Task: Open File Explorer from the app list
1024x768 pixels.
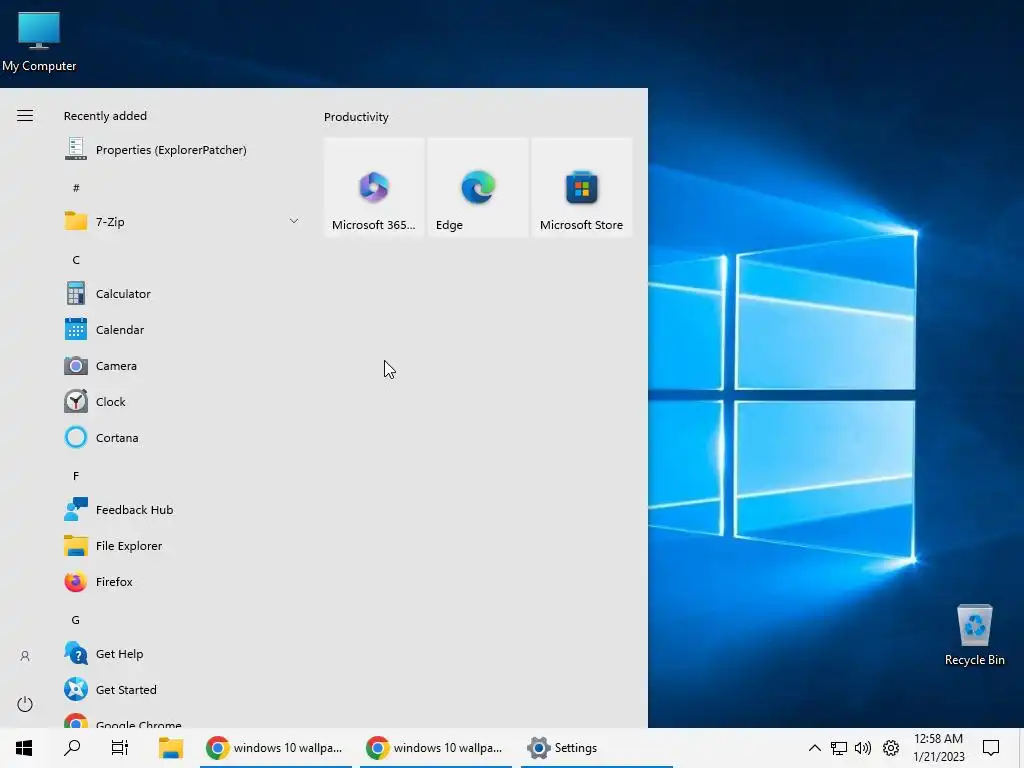Action: [x=182, y=545]
